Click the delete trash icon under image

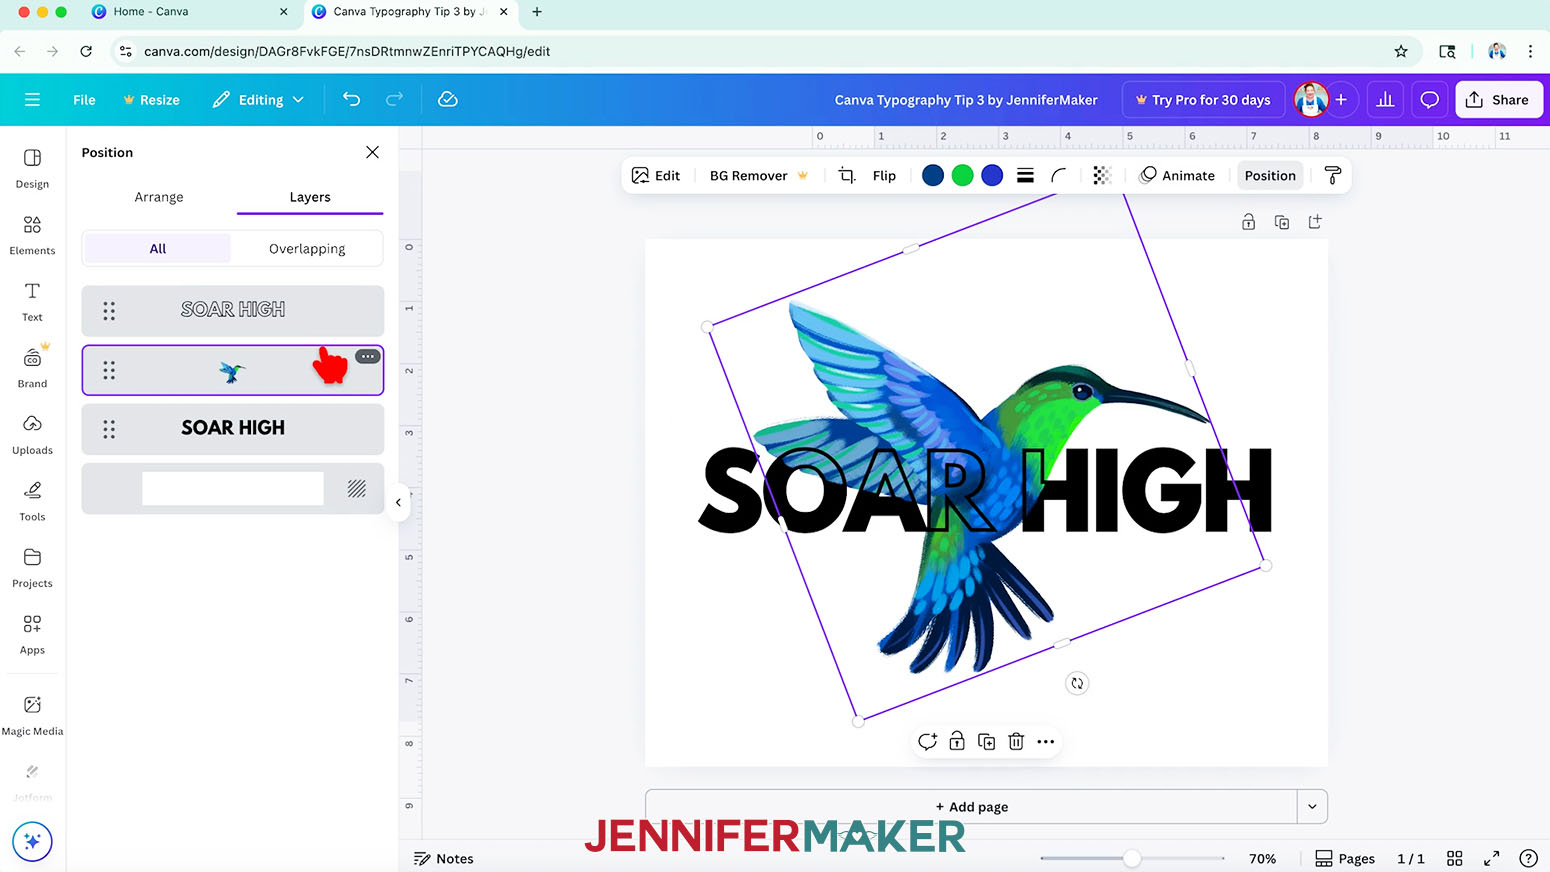[x=1016, y=741]
